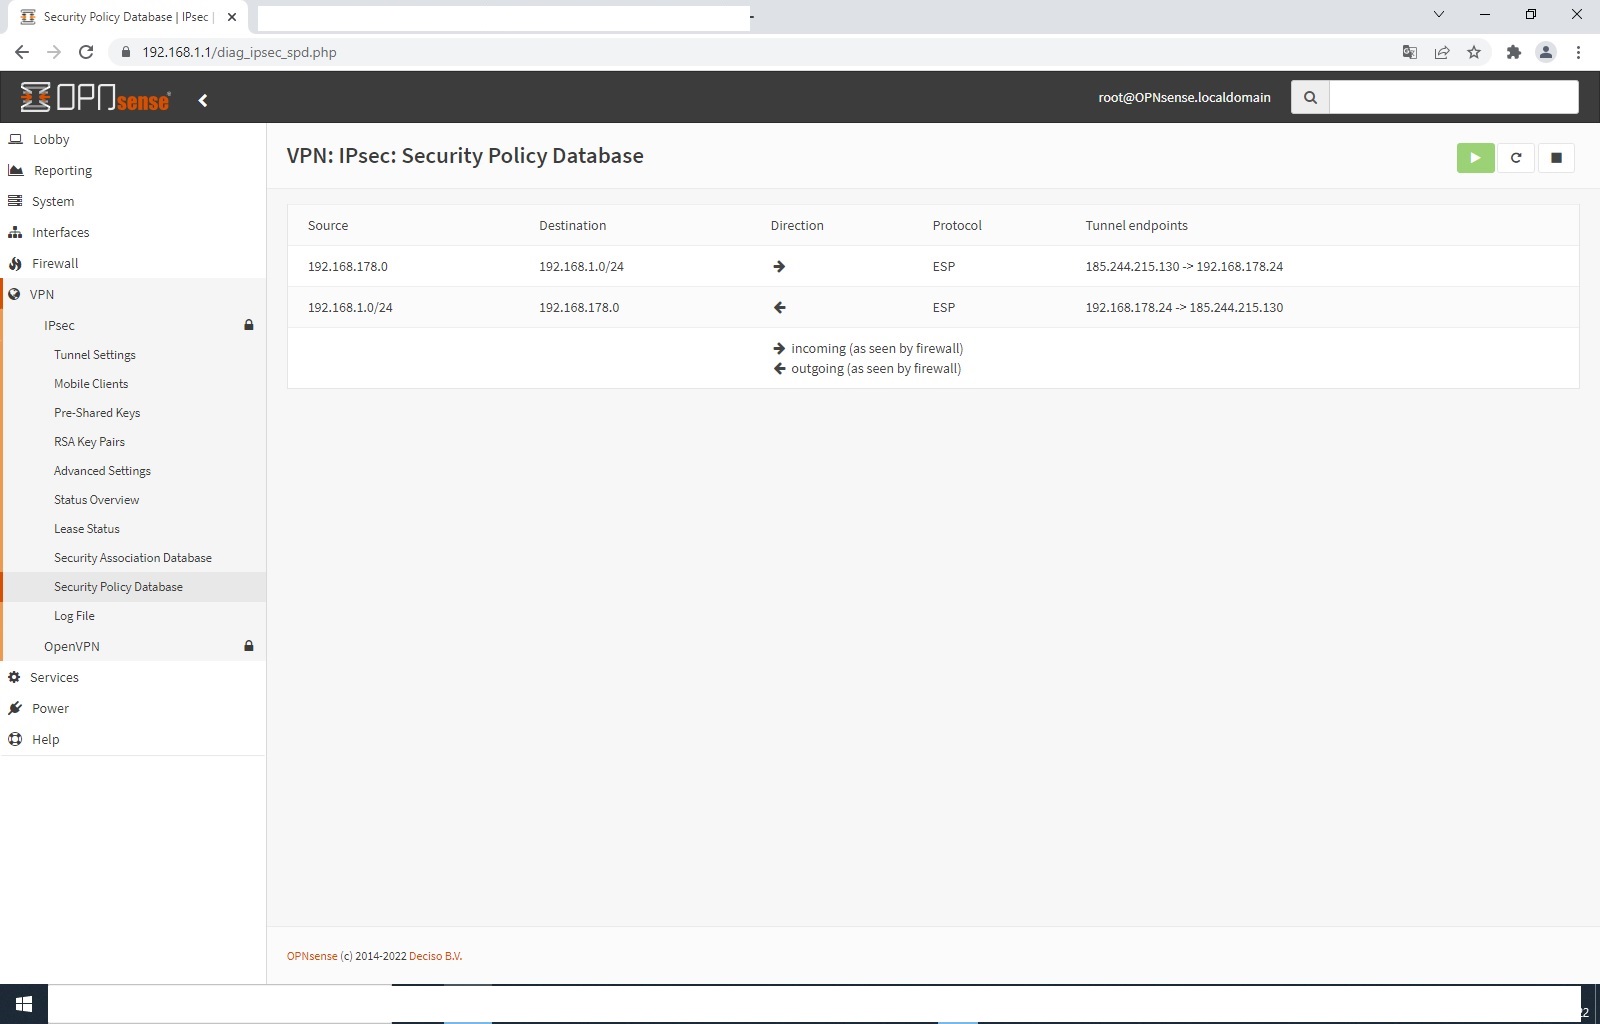Click tunnel endpoint 185.244.215.130 -> 192.168.178.24
This screenshot has height=1024, width=1600.
coord(1184,267)
